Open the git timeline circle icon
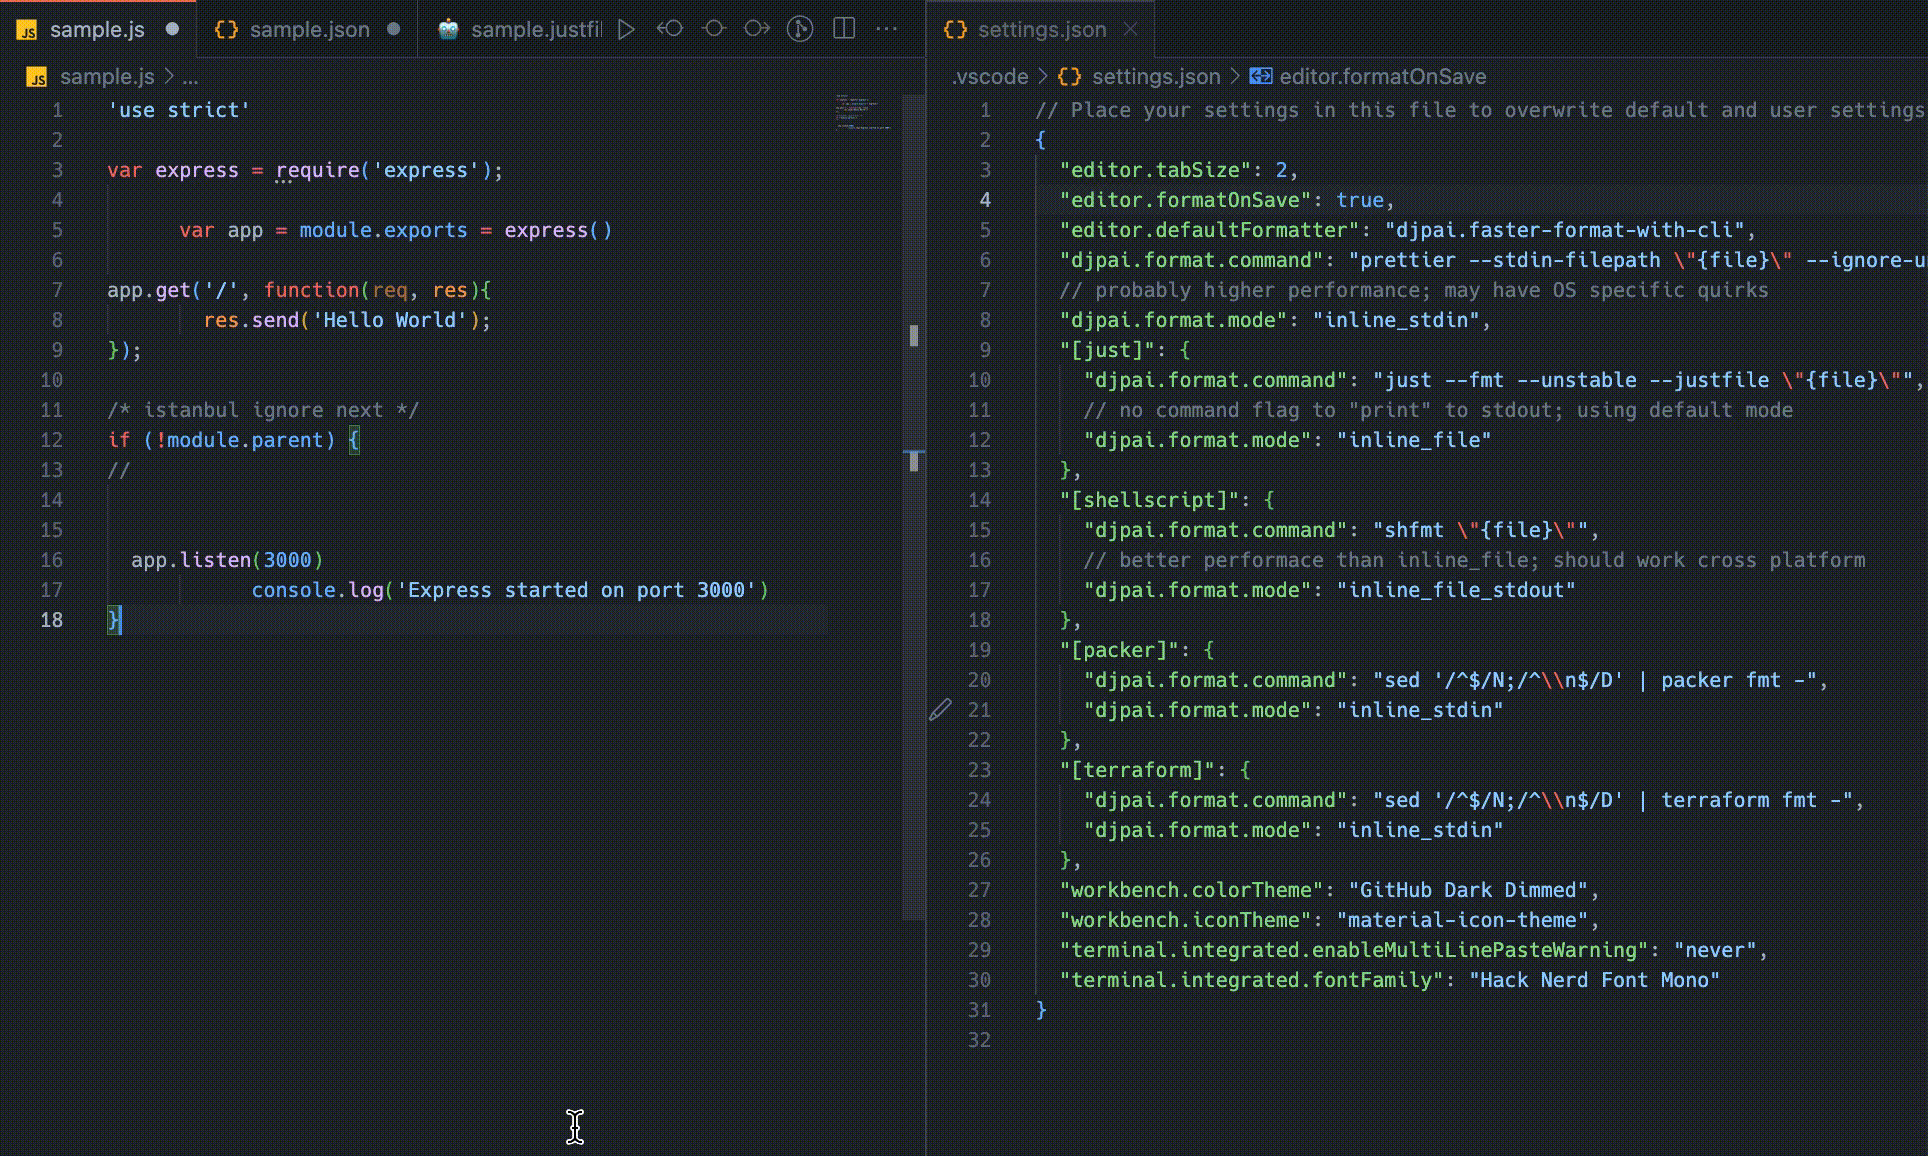 [x=800, y=29]
